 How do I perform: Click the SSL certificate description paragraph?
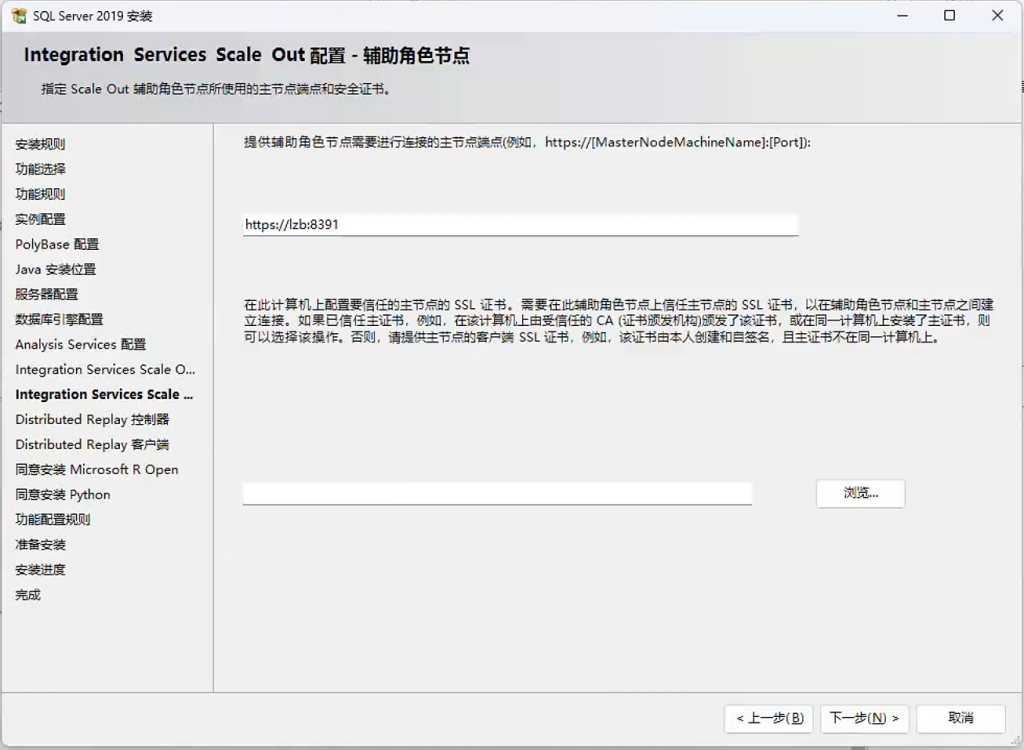618,321
